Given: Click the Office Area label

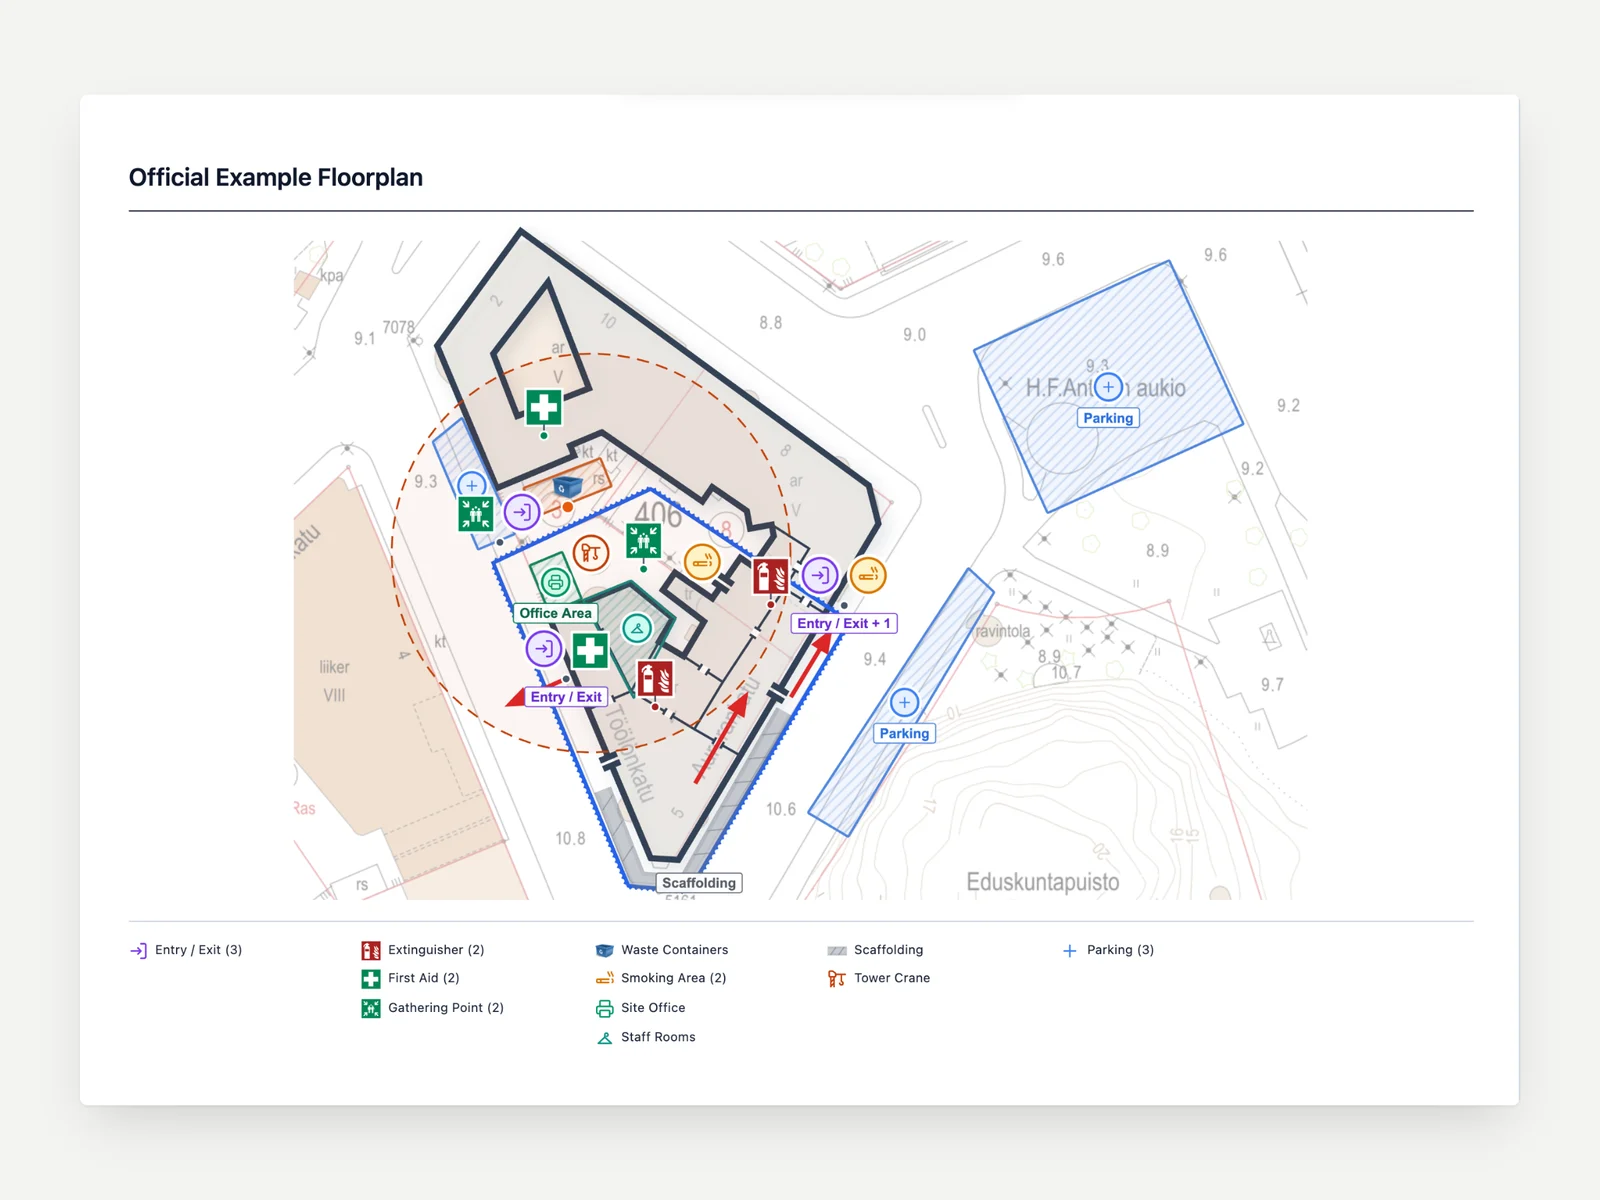Looking at the screenshot, I should (x=555, y=613).
